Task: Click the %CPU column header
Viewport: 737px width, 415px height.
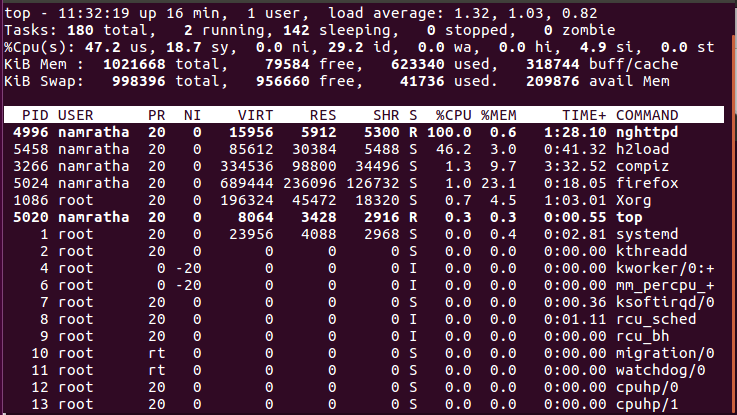Action: coord(455,115)
